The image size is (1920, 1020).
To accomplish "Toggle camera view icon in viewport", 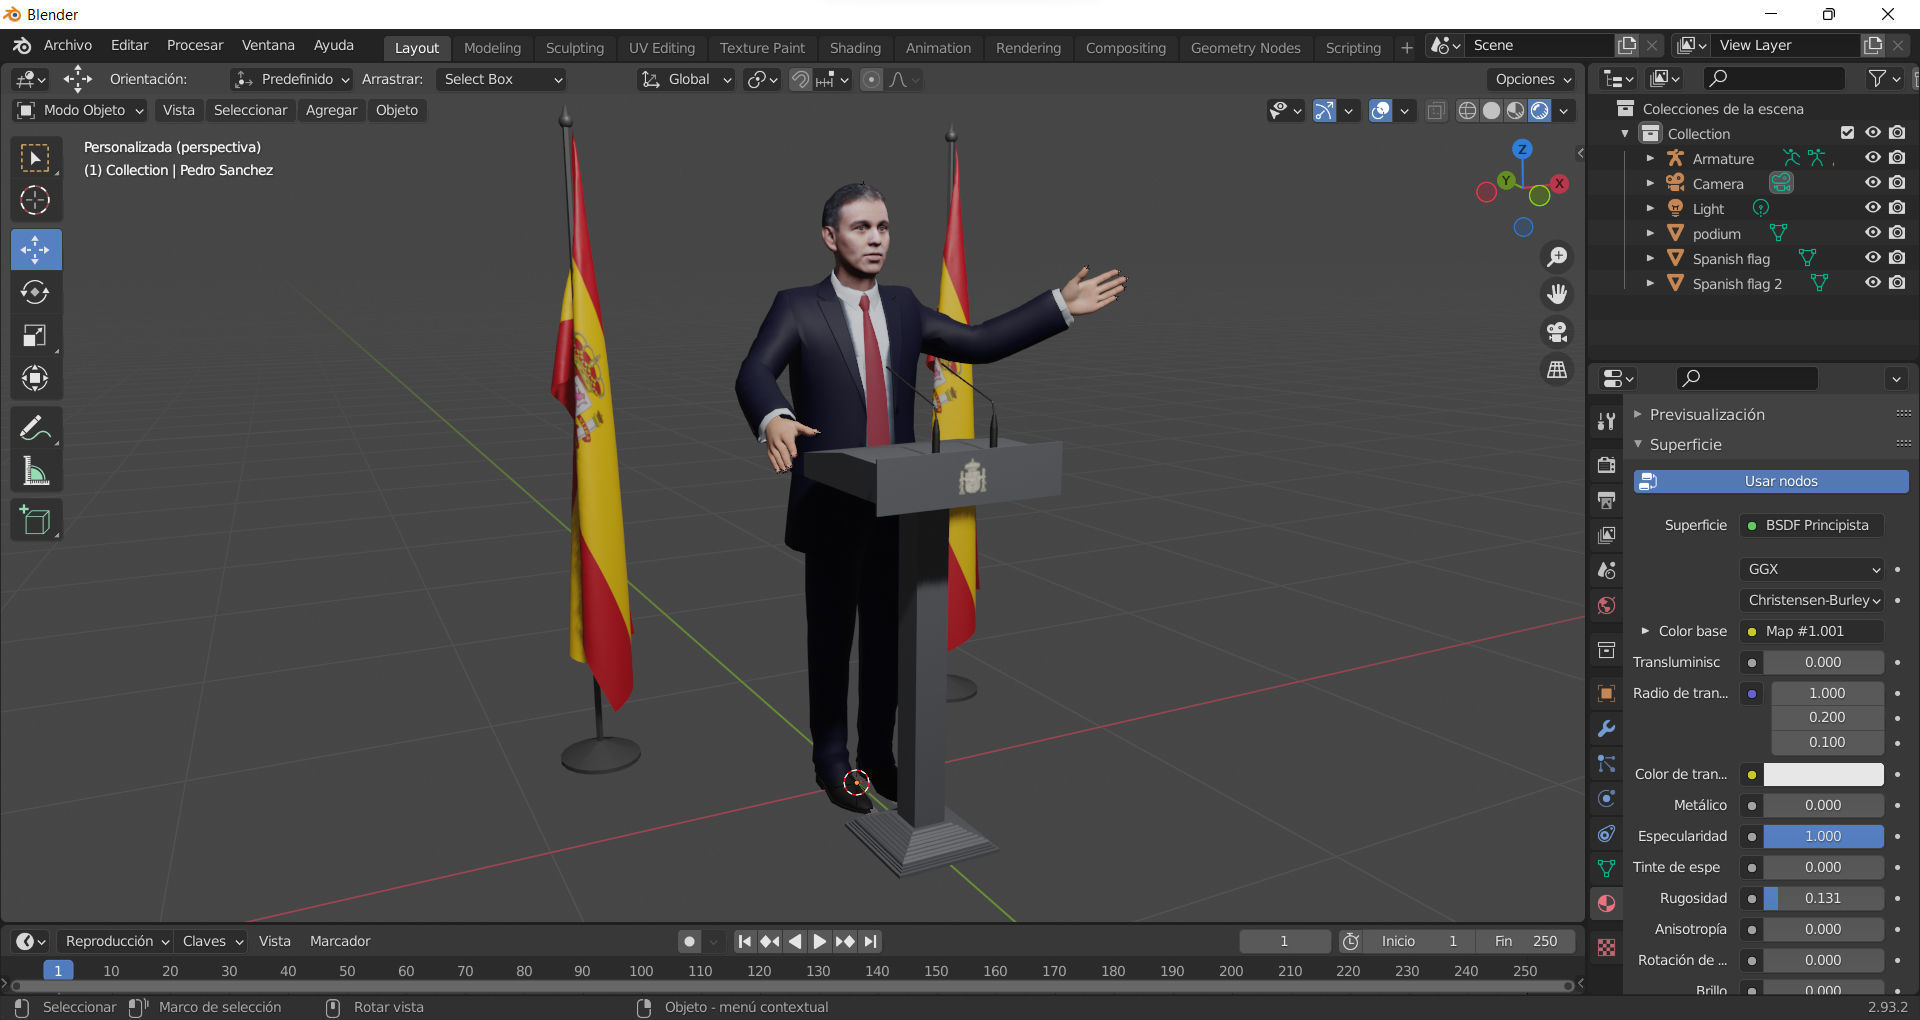I will 1557,332.
